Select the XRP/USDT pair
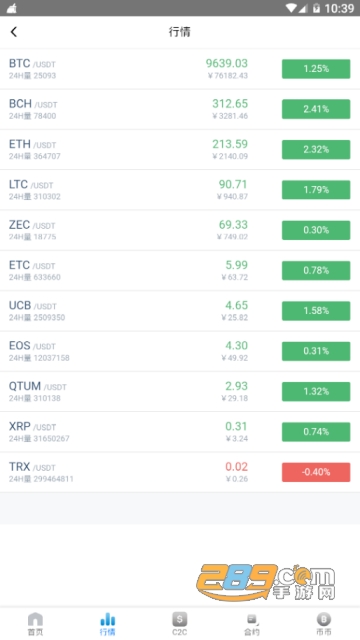The width and height of the screenshot is (360, 640). tap(180, 432)
